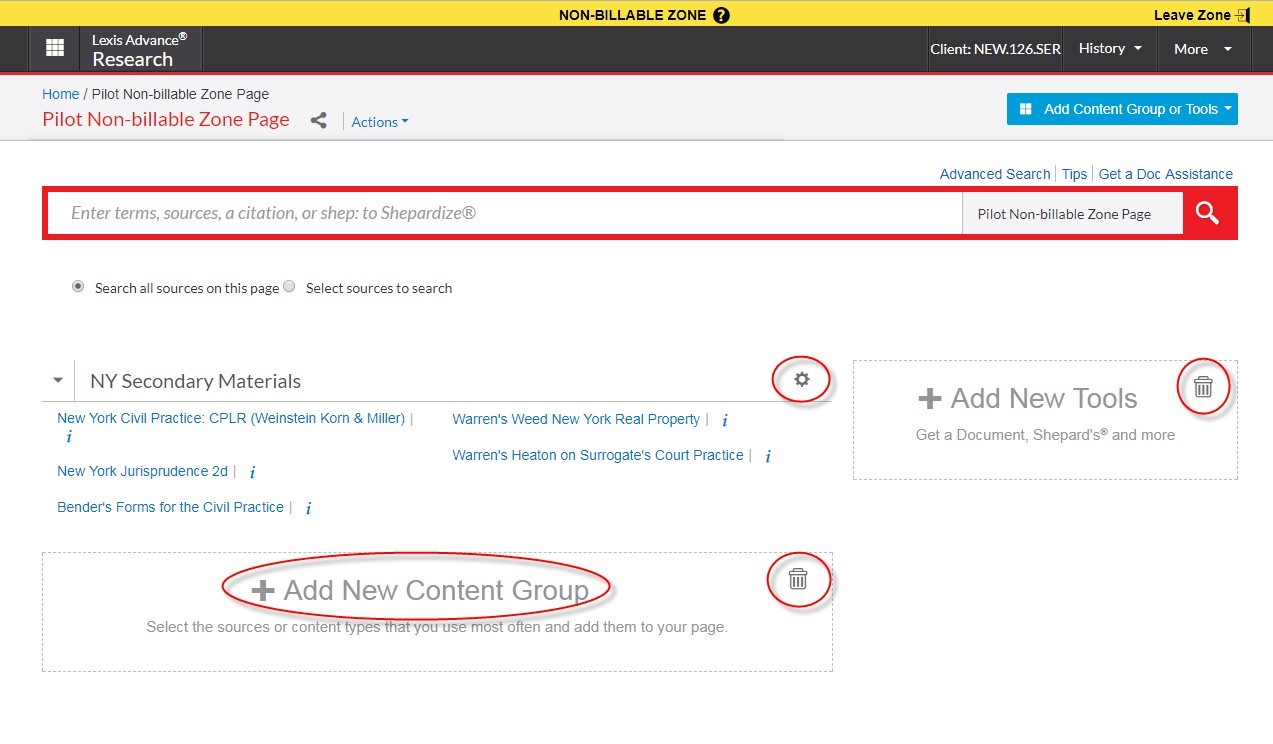
Task: Click Add New Tools
Action: pos(1028,398)
